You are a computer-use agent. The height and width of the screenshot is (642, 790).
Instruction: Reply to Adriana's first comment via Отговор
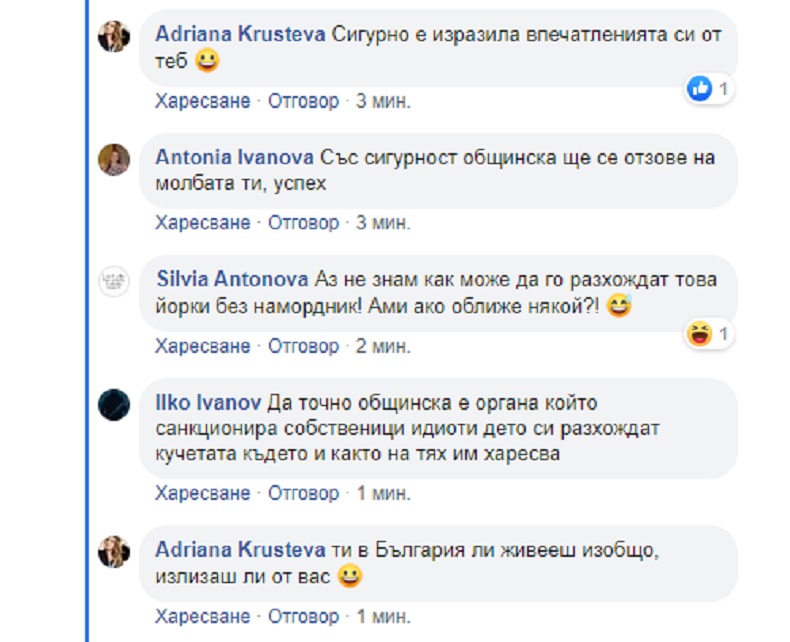pyautogui.click(x=304, y=101)
